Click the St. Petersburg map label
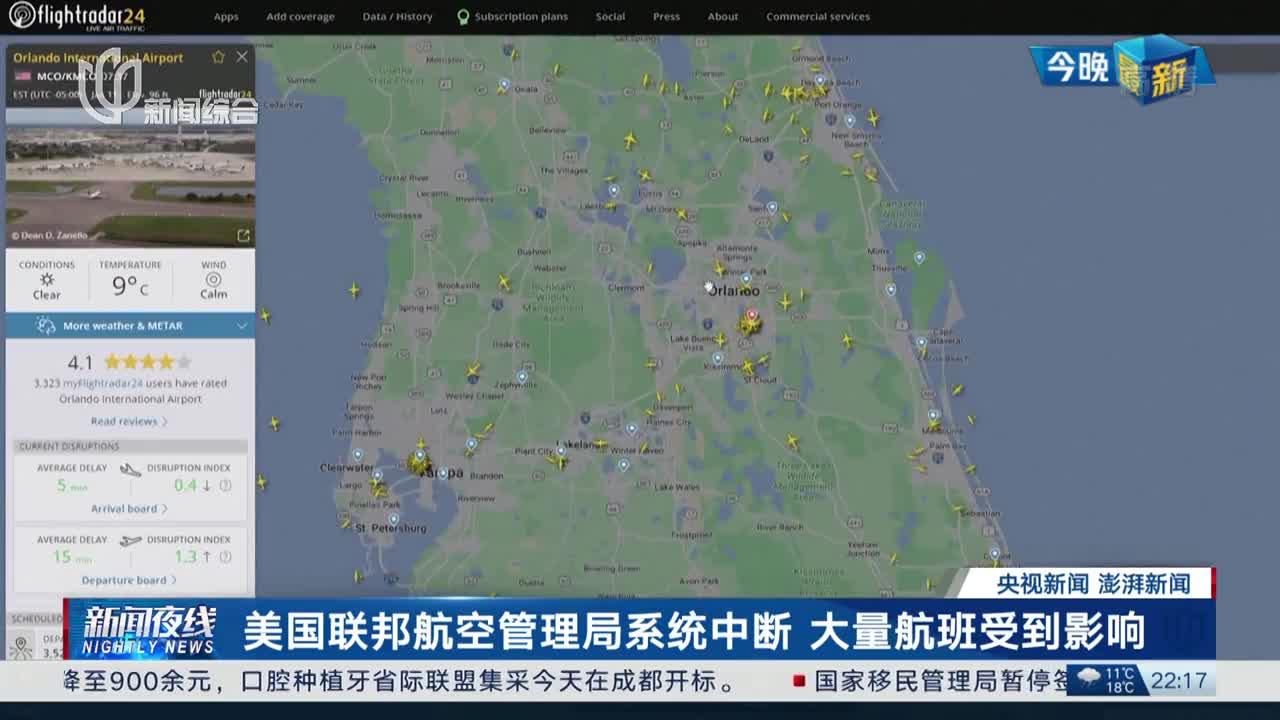 tap(391, 528)
